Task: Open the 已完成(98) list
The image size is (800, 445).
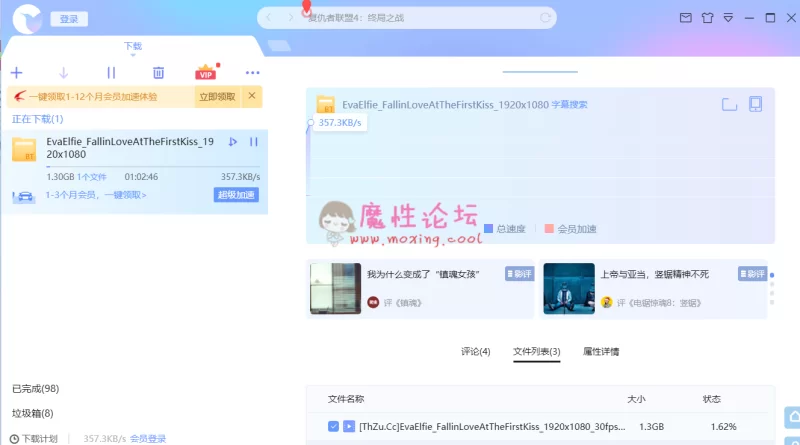Action: 35,389
